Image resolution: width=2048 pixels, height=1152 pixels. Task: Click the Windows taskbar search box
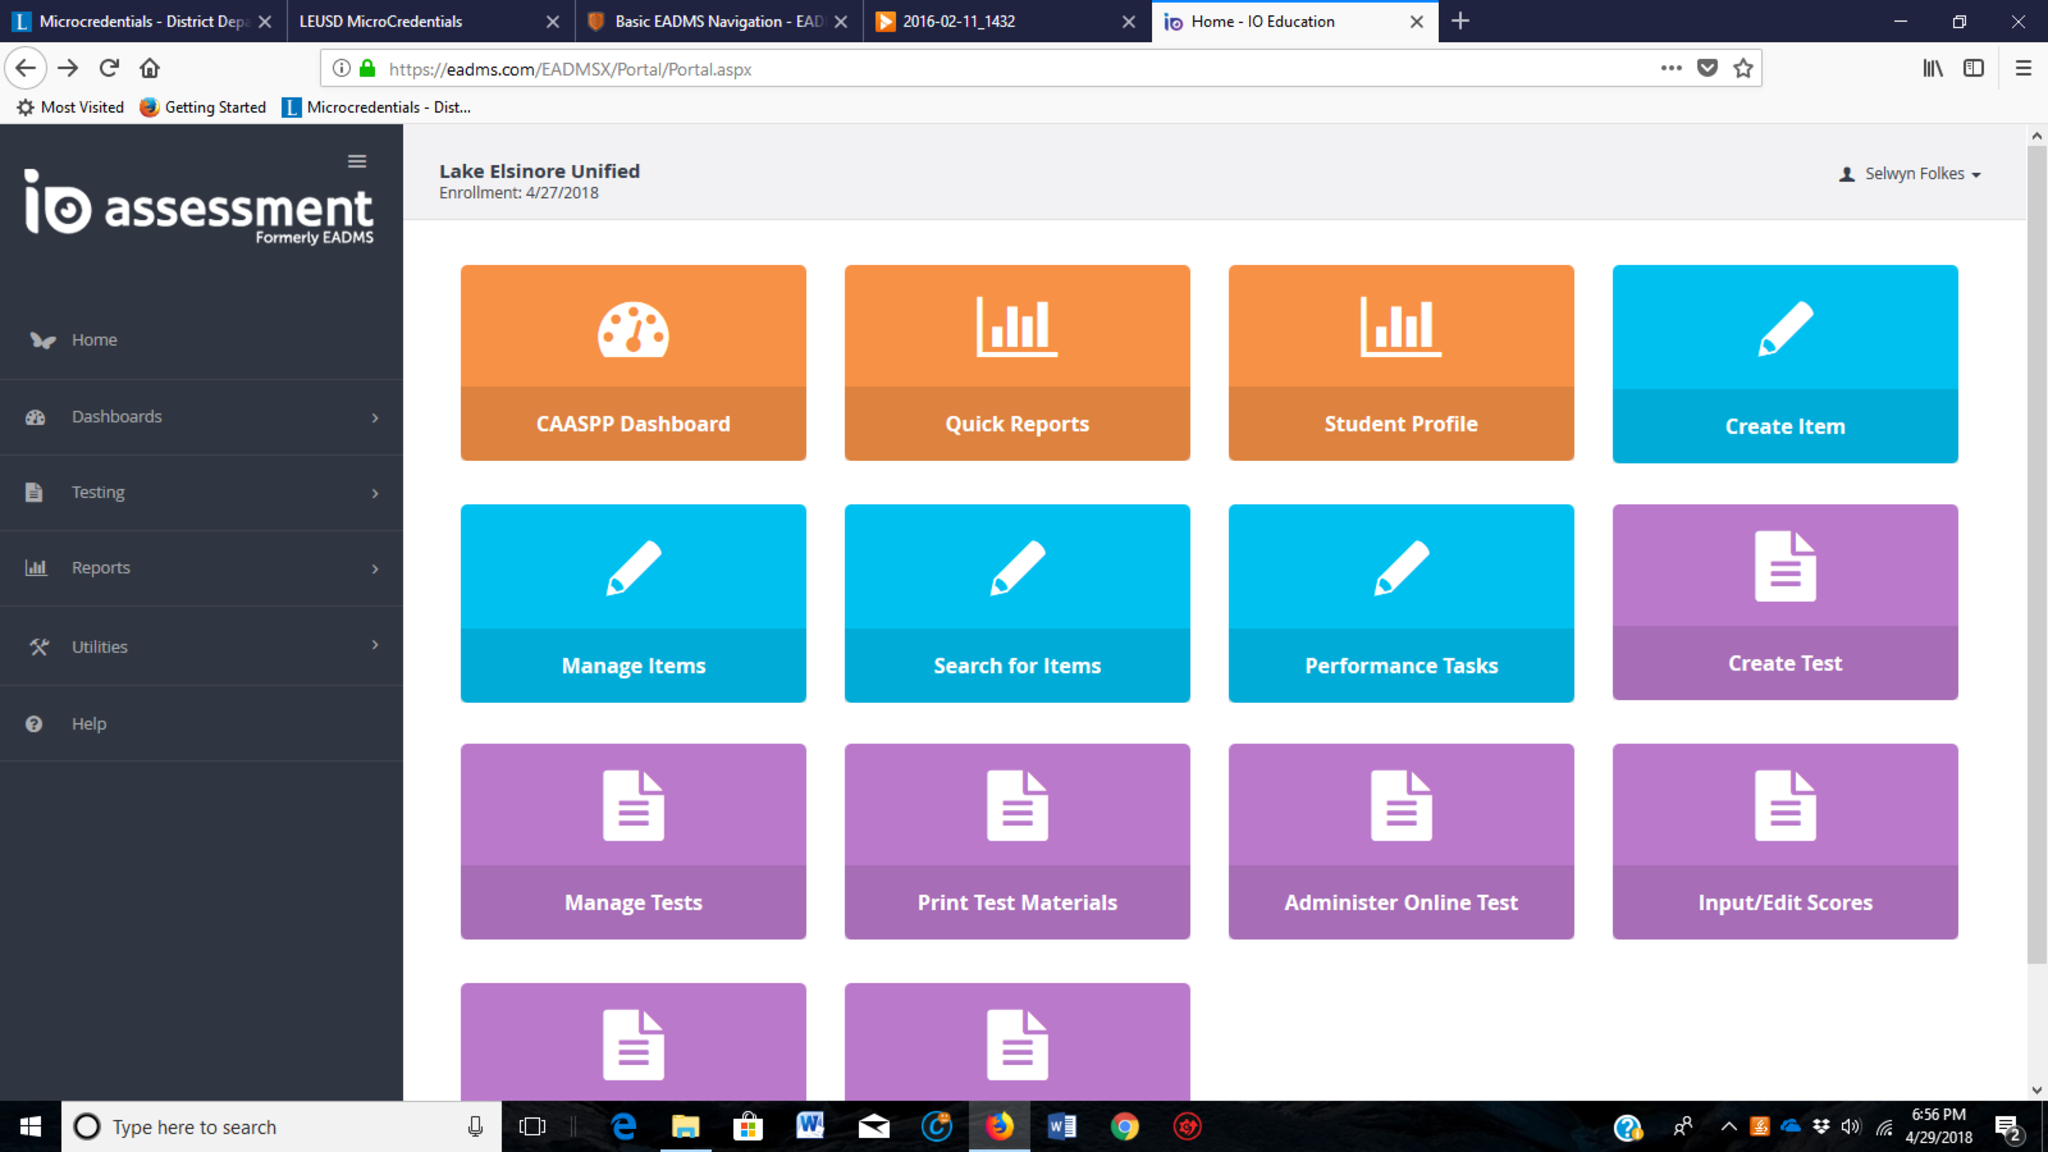pyautogui.click(x=270, y=1127)
